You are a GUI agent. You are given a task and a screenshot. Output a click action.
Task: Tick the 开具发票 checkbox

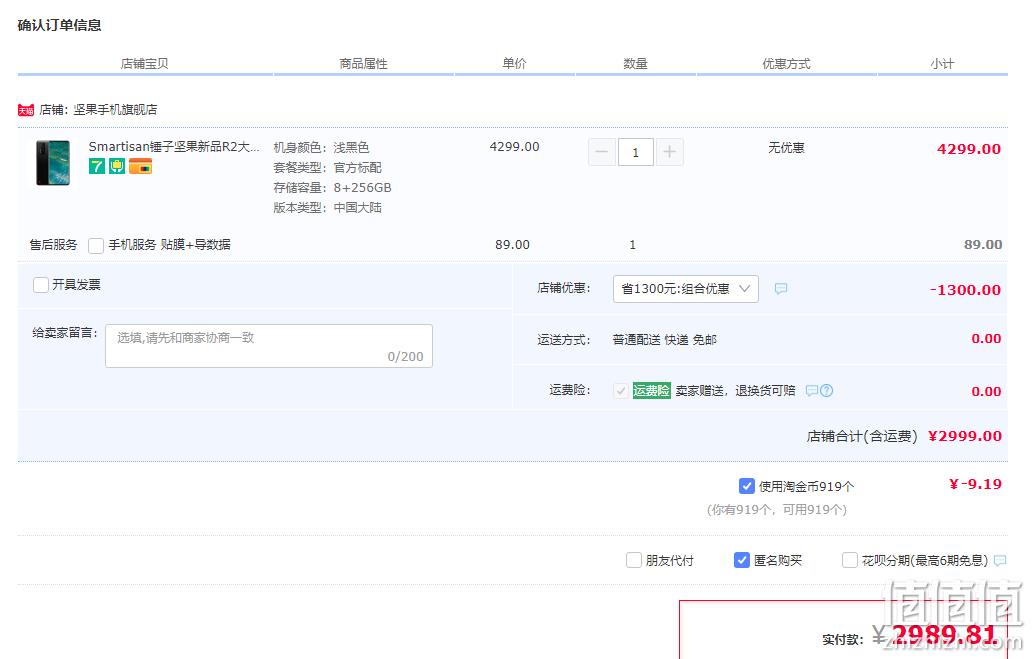point(41,284)
